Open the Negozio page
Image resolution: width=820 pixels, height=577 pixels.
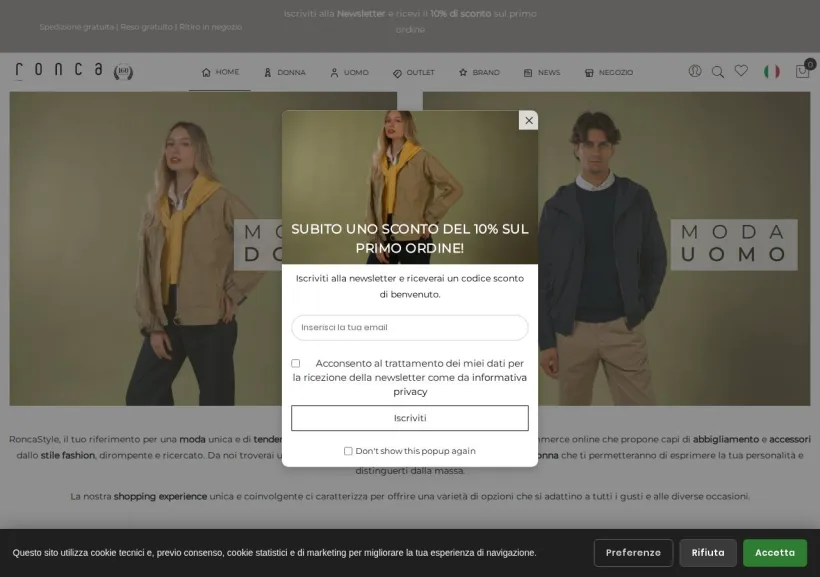[x=609, y=73]
